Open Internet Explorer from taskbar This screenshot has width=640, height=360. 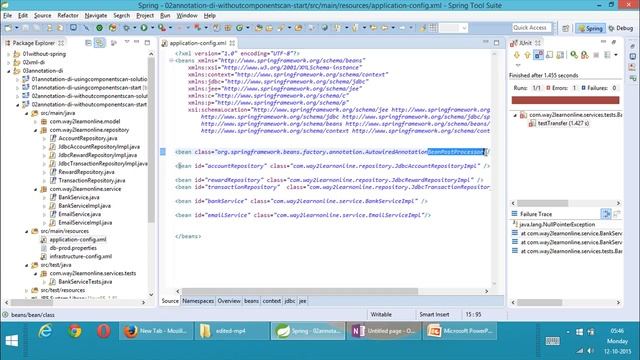[45, 331]
